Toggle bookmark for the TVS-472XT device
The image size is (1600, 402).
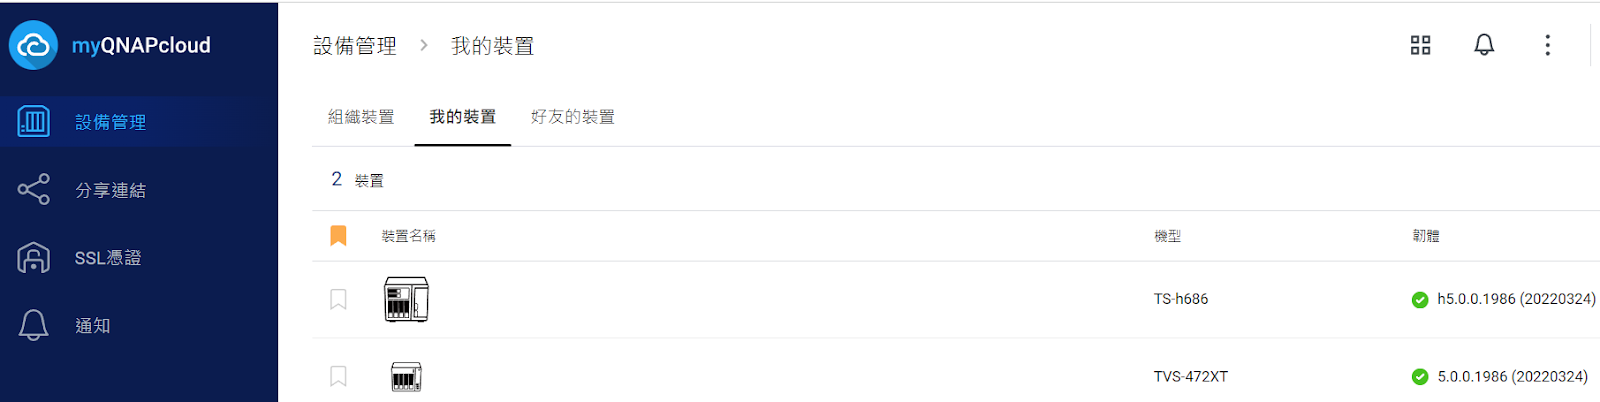(338, 376)
